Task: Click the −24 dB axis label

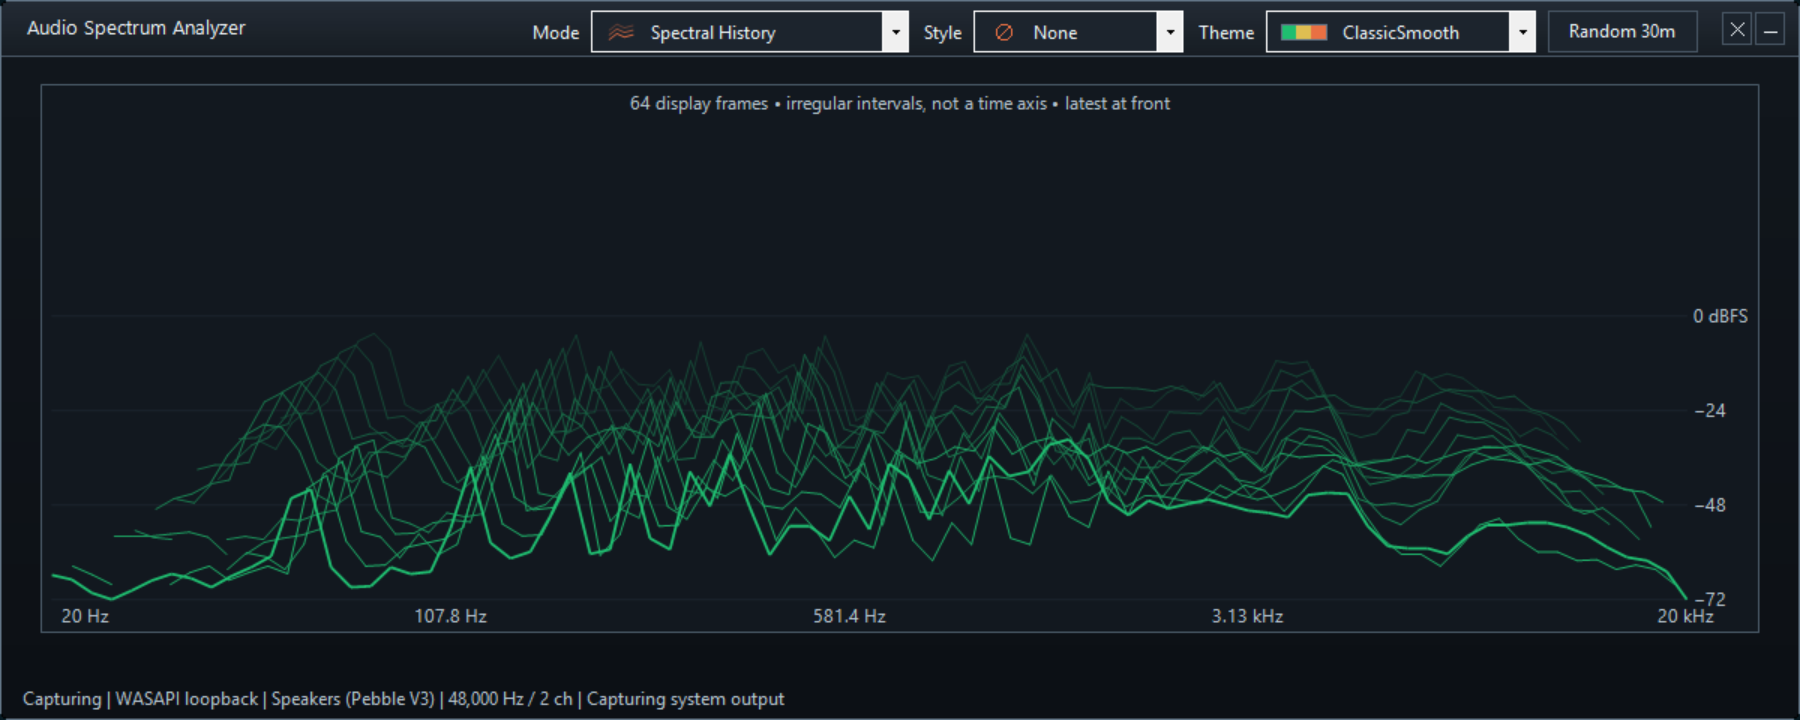Action: 1710,410
